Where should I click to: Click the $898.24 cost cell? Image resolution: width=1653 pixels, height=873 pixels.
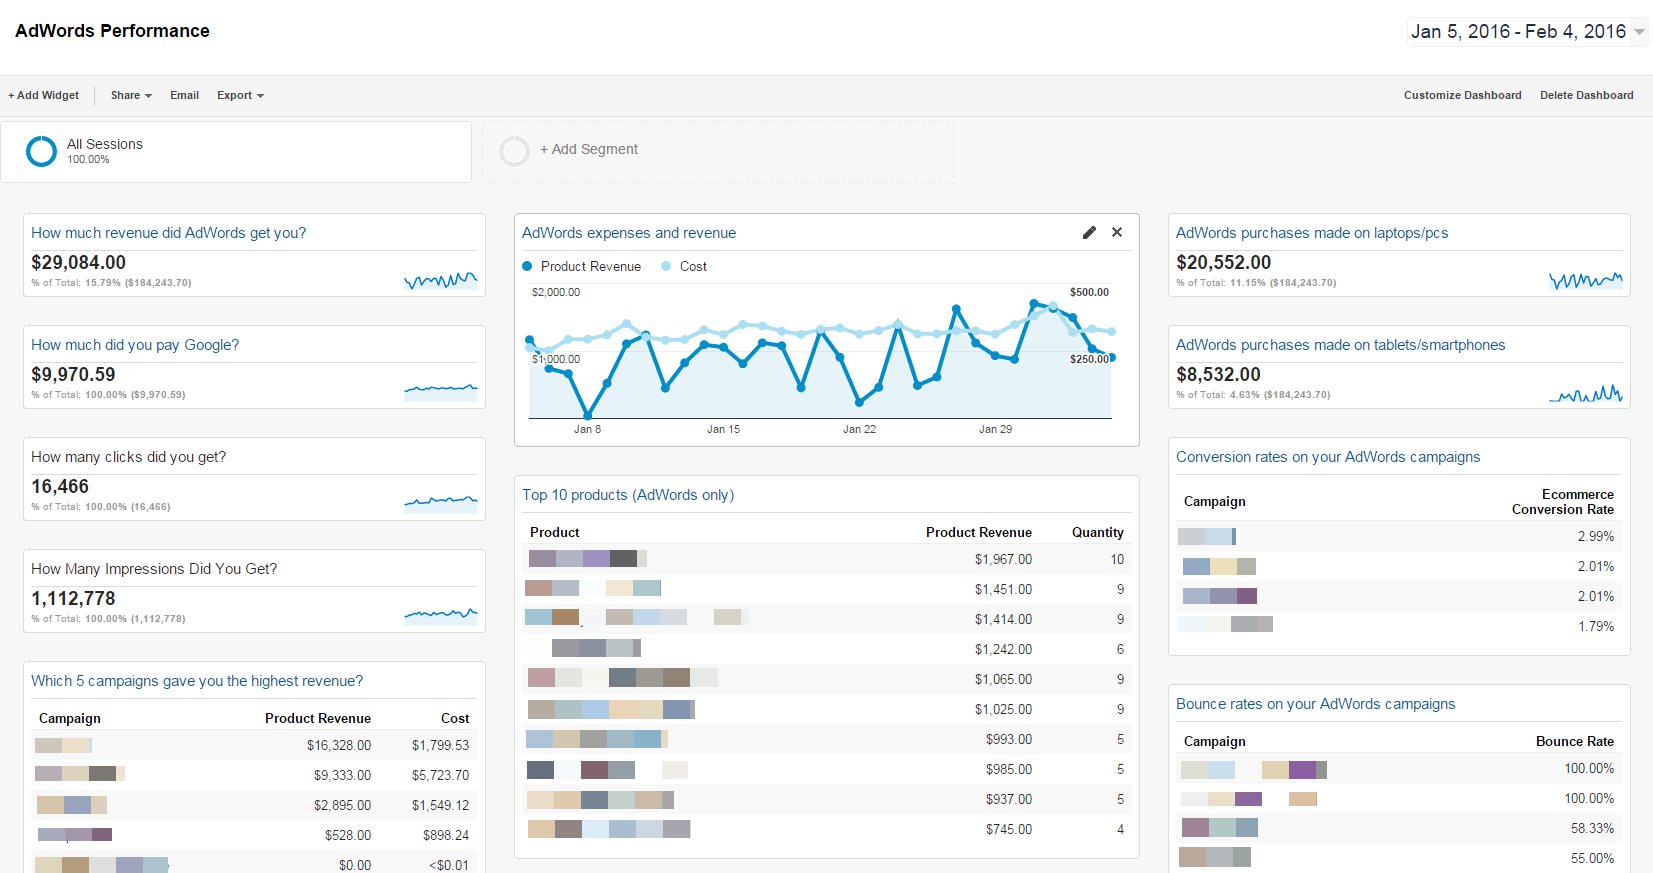tap(446, 835)
